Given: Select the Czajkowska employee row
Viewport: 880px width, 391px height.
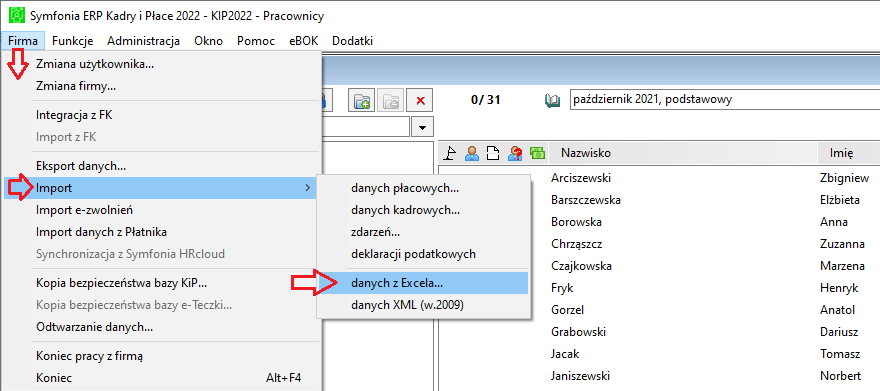Looking at the screenshot, I should coord(659,266).
